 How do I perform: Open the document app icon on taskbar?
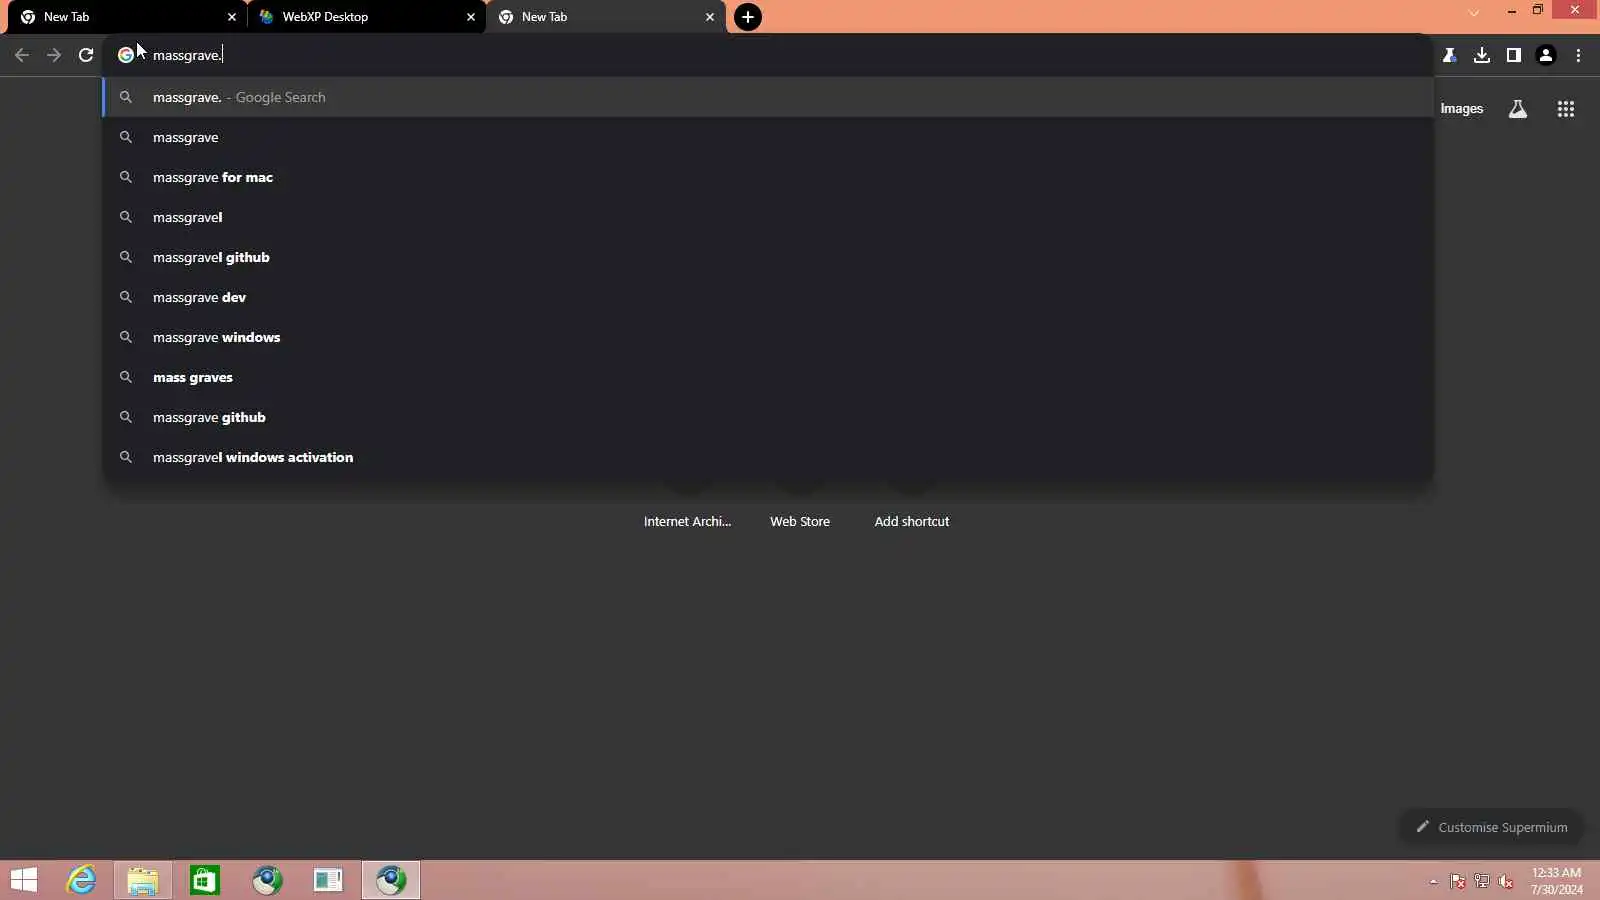point(328,880)
